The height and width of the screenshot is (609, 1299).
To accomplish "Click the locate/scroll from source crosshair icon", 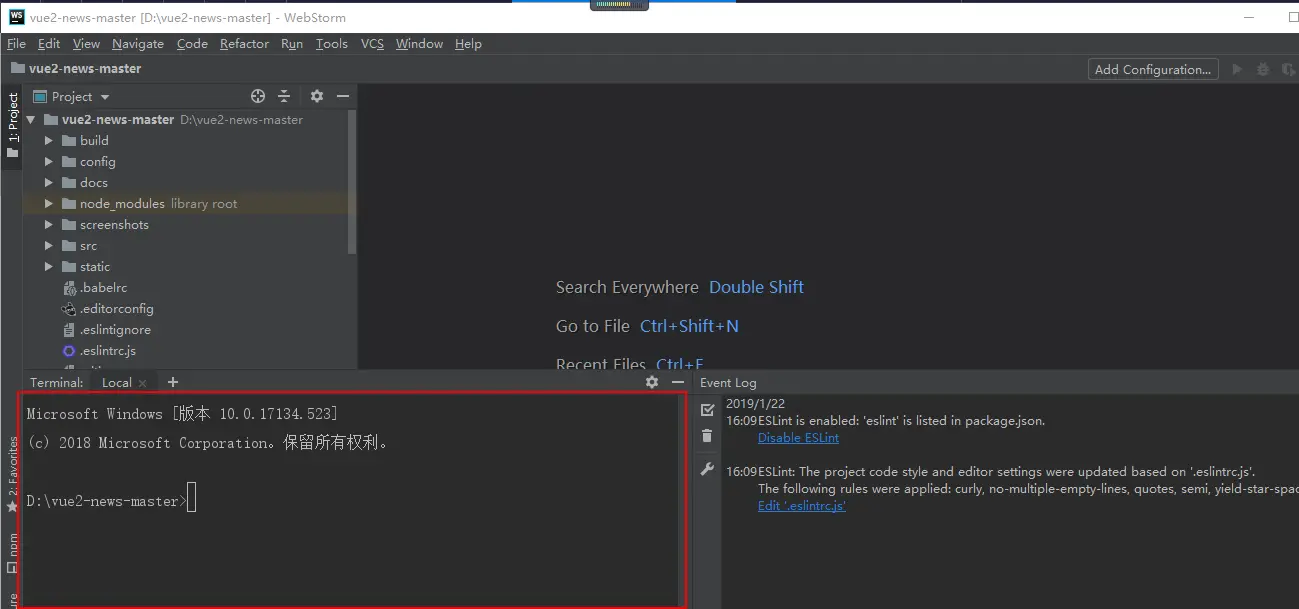I will [258, 96].
